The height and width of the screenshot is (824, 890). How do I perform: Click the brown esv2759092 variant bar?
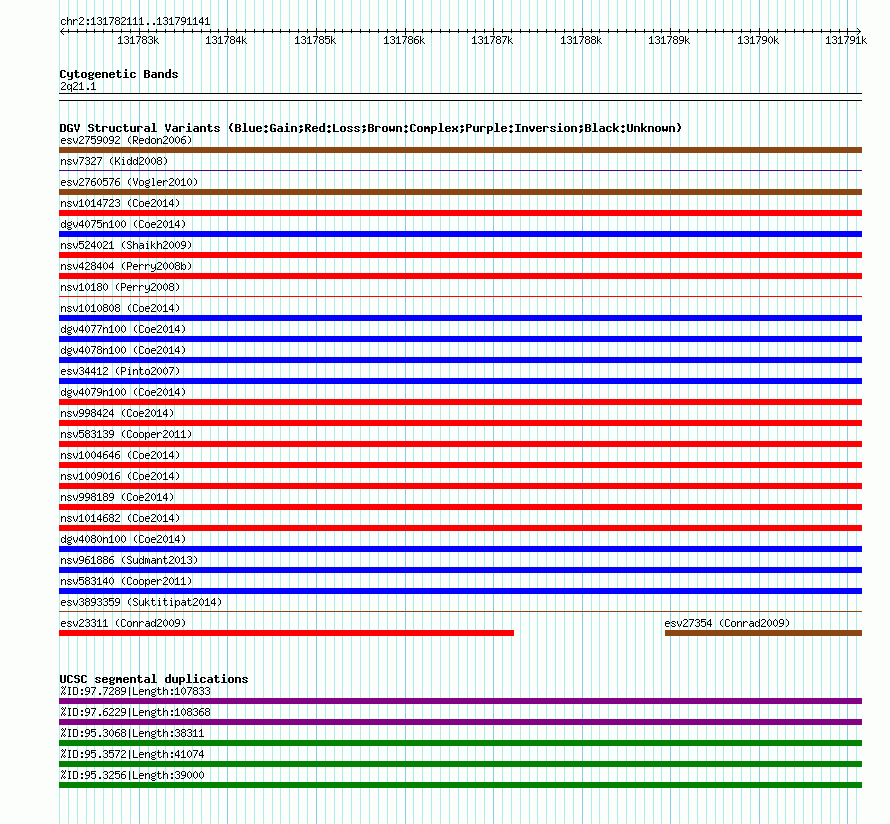click(460, 150)
